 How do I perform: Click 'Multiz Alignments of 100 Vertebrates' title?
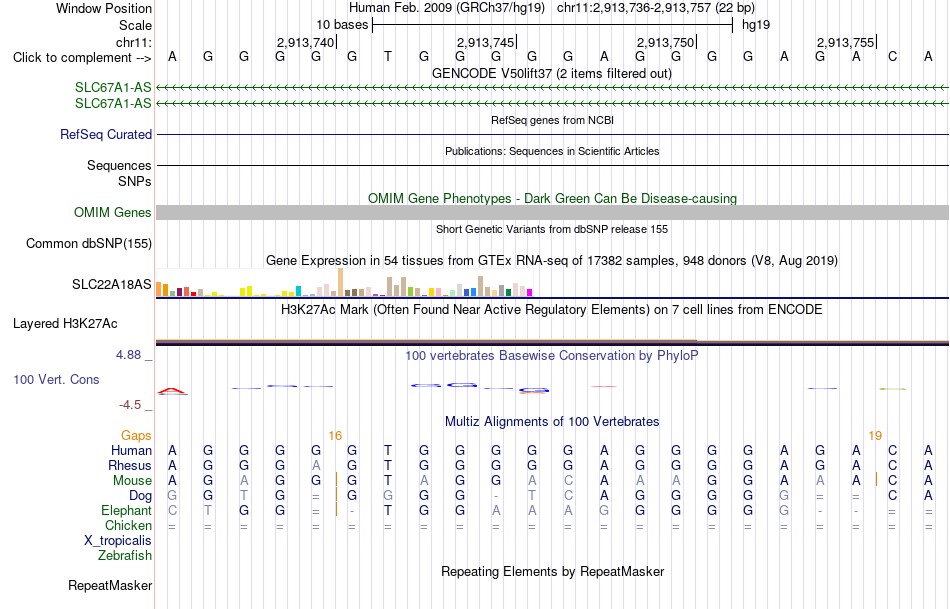click(x=552, y=422)
